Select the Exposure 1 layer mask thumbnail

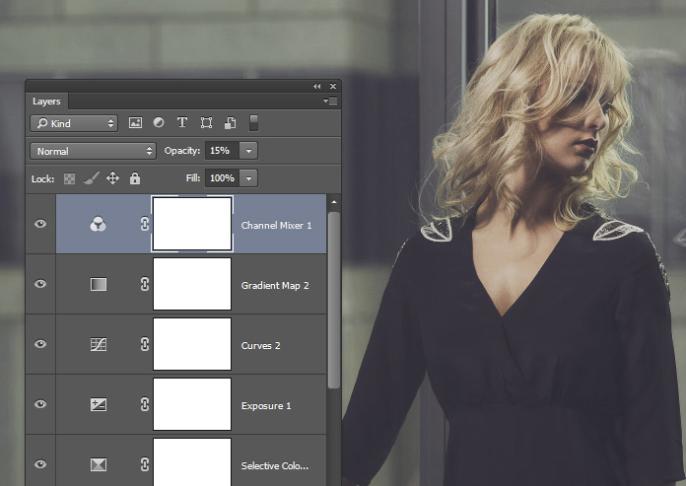192,404
